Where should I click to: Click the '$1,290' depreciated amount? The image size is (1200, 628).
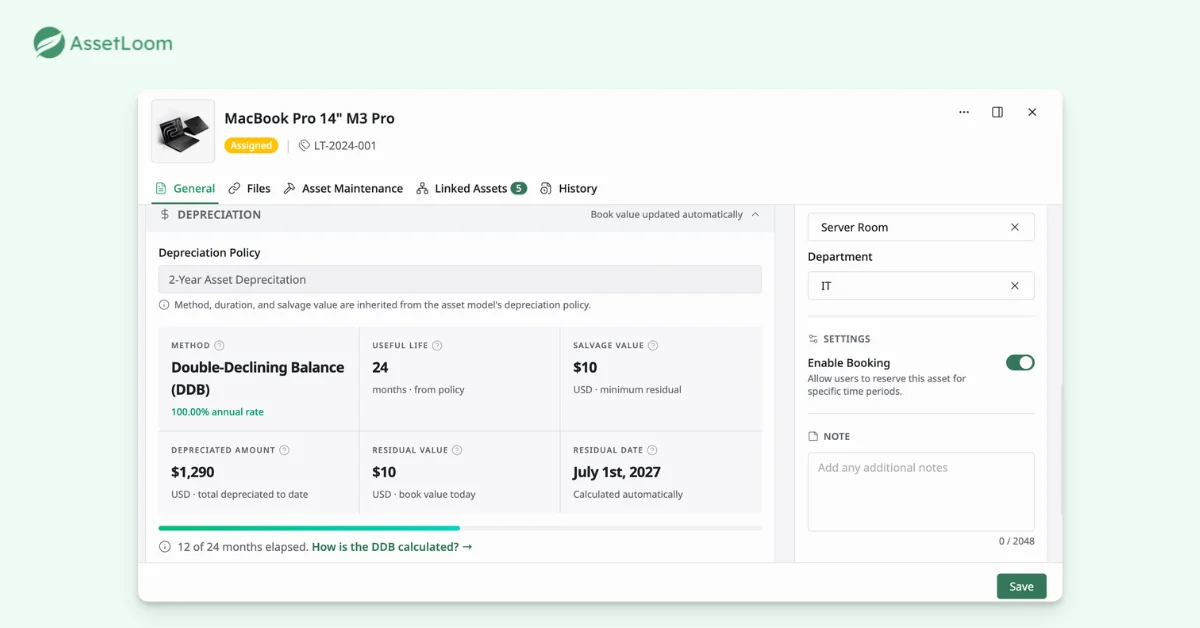click(x=193, y=472)
